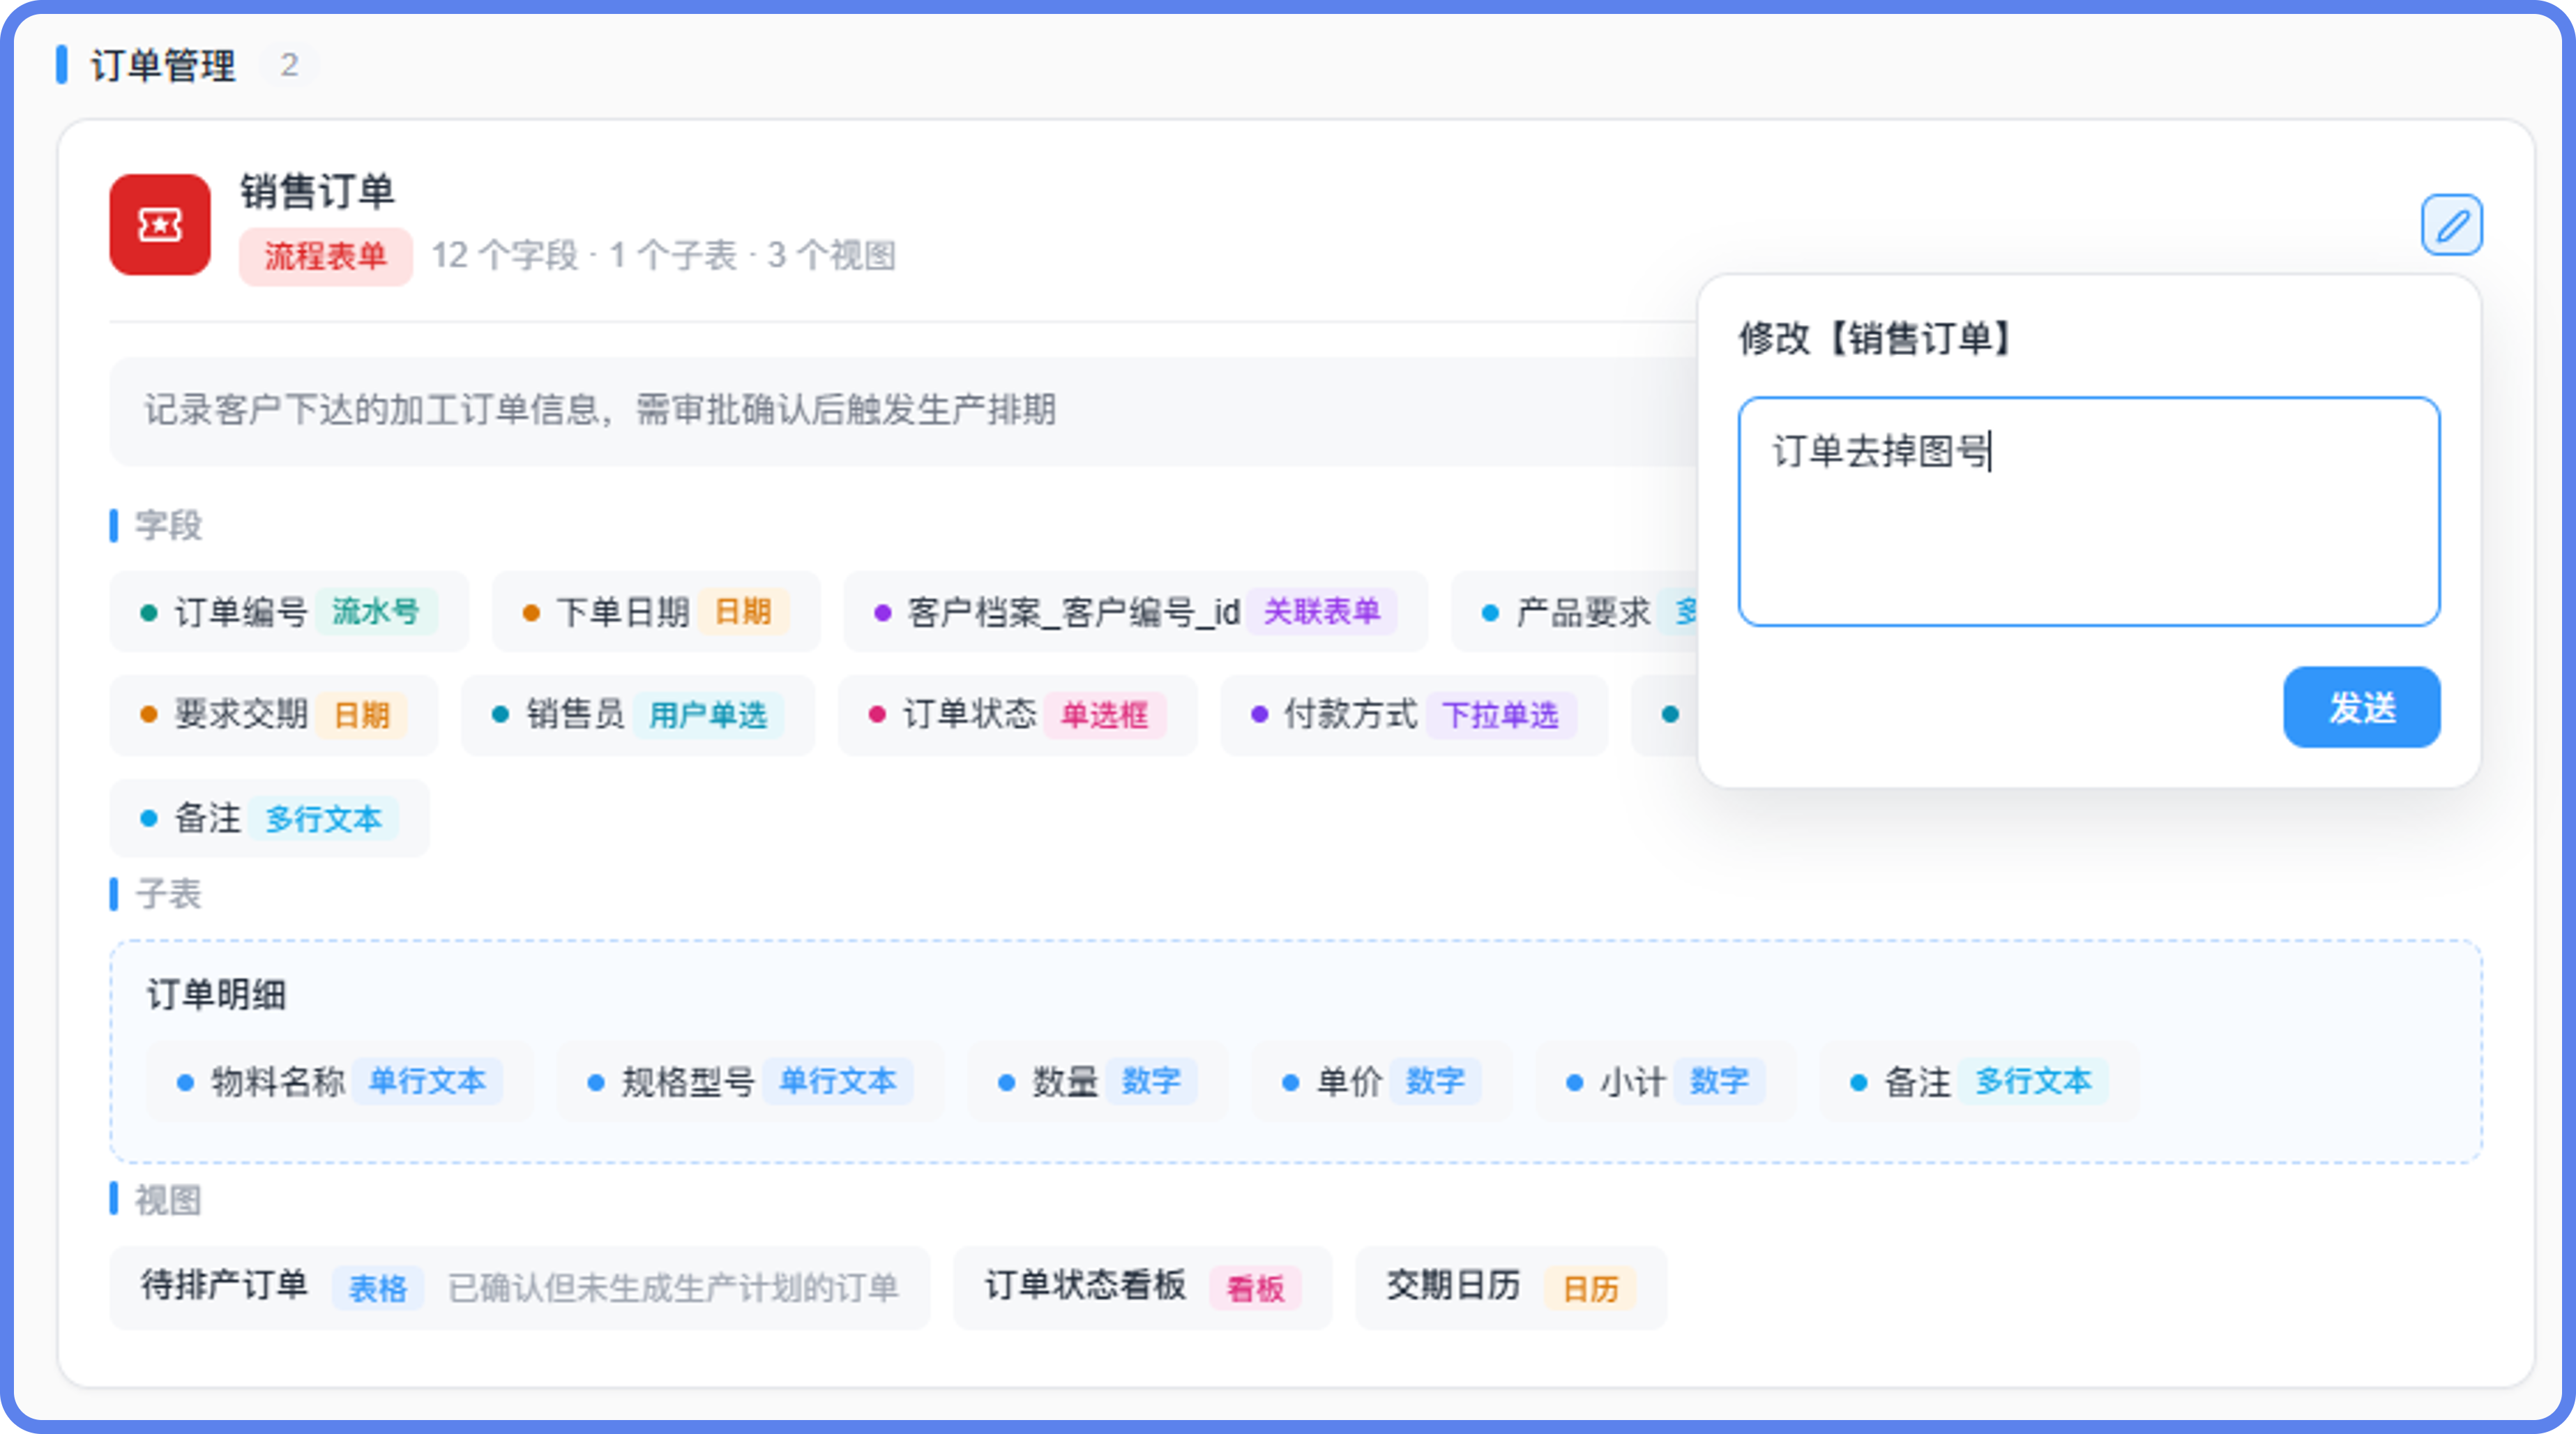Click the red 销售订单 form icon
Viewport: 2576px width, 1434px height.
(160, 225)
